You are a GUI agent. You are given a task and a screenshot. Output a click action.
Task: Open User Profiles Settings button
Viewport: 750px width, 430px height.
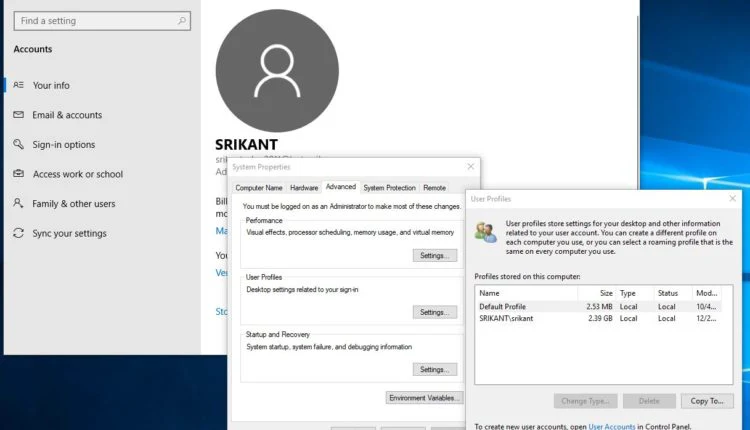pyautogui.click(x=435, y=312)
